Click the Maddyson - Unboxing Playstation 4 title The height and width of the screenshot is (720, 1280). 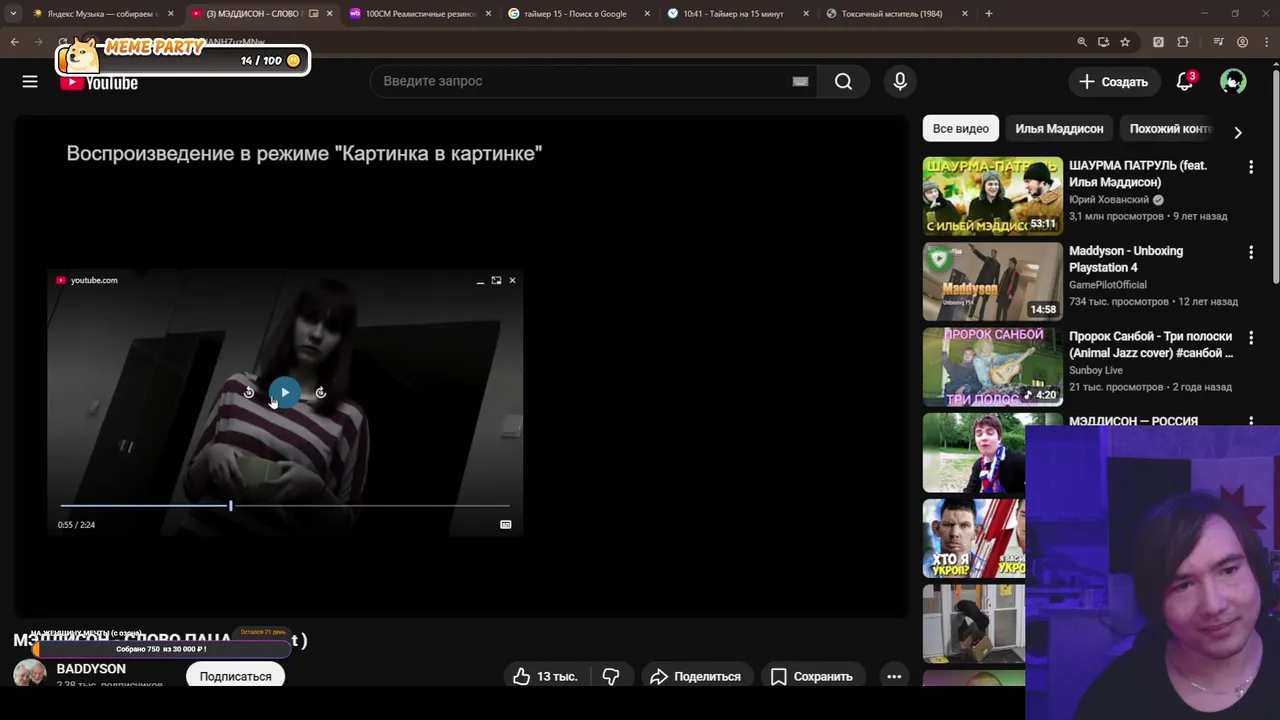coord(1126,259)
